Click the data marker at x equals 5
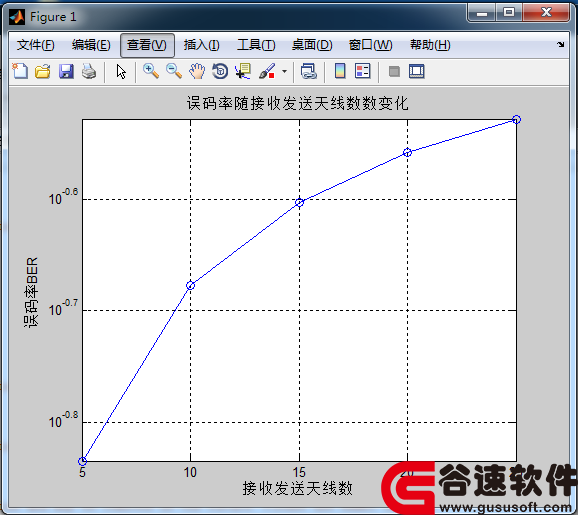The image size is (578, 515). [x=83, y=461]
